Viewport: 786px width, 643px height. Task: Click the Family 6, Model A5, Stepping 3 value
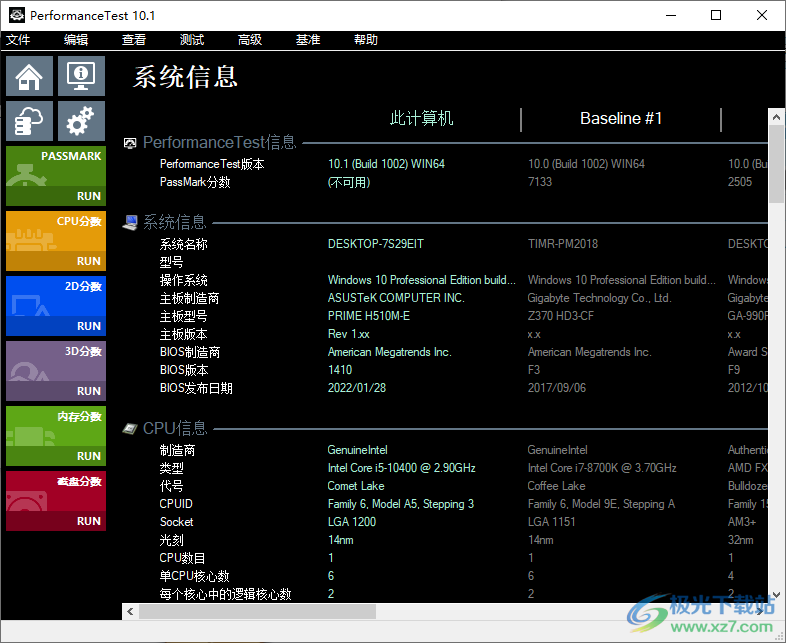point(401,504)
